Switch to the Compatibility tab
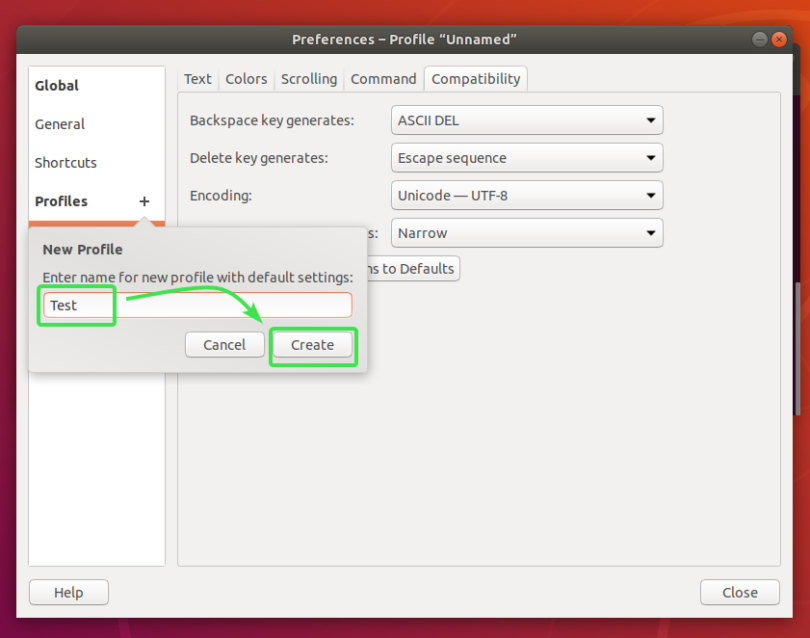Viewport: 810px width, 638px height. [475, 78]
